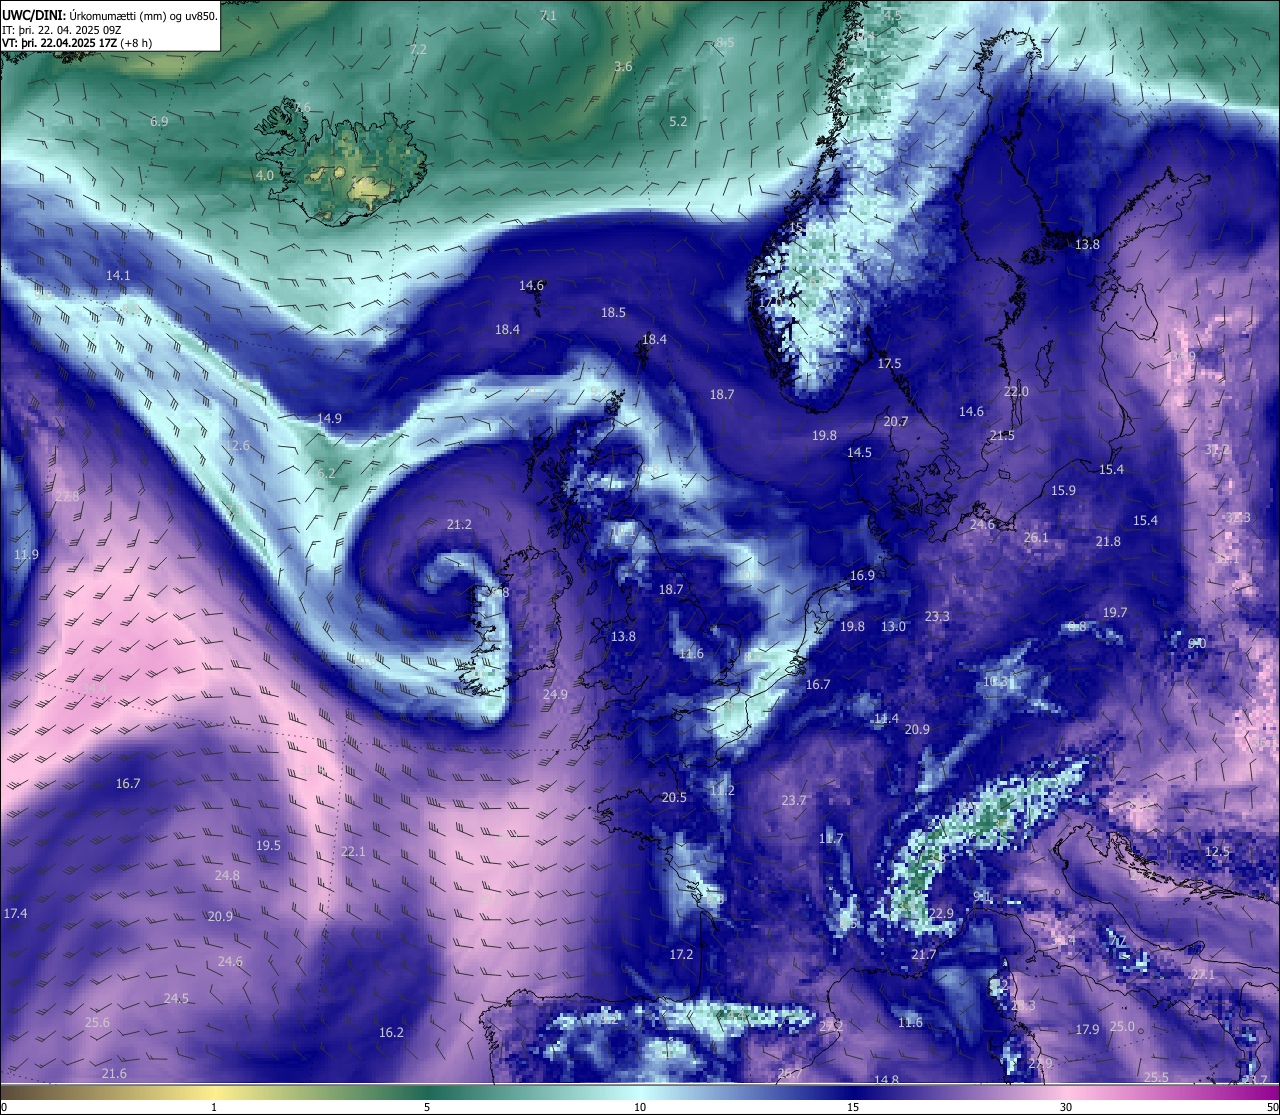The image size is (1280, 1115).
Task: Click the 19.5 value label
Action: point(268,846)
